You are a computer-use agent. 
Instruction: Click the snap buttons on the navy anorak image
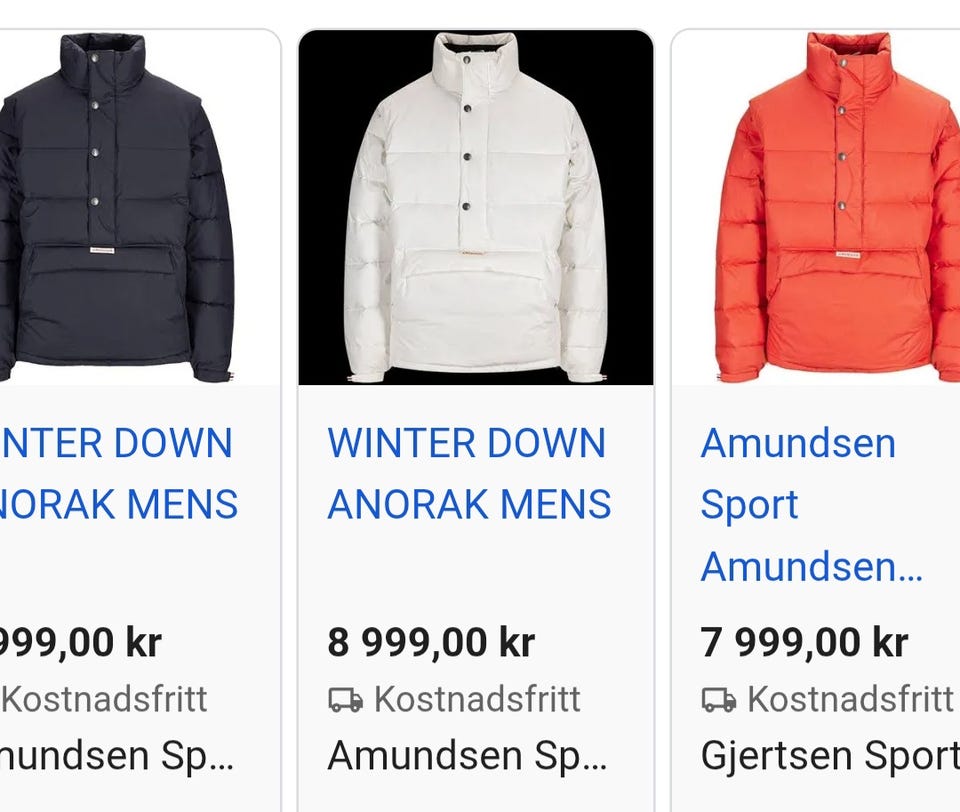point(96,129)
